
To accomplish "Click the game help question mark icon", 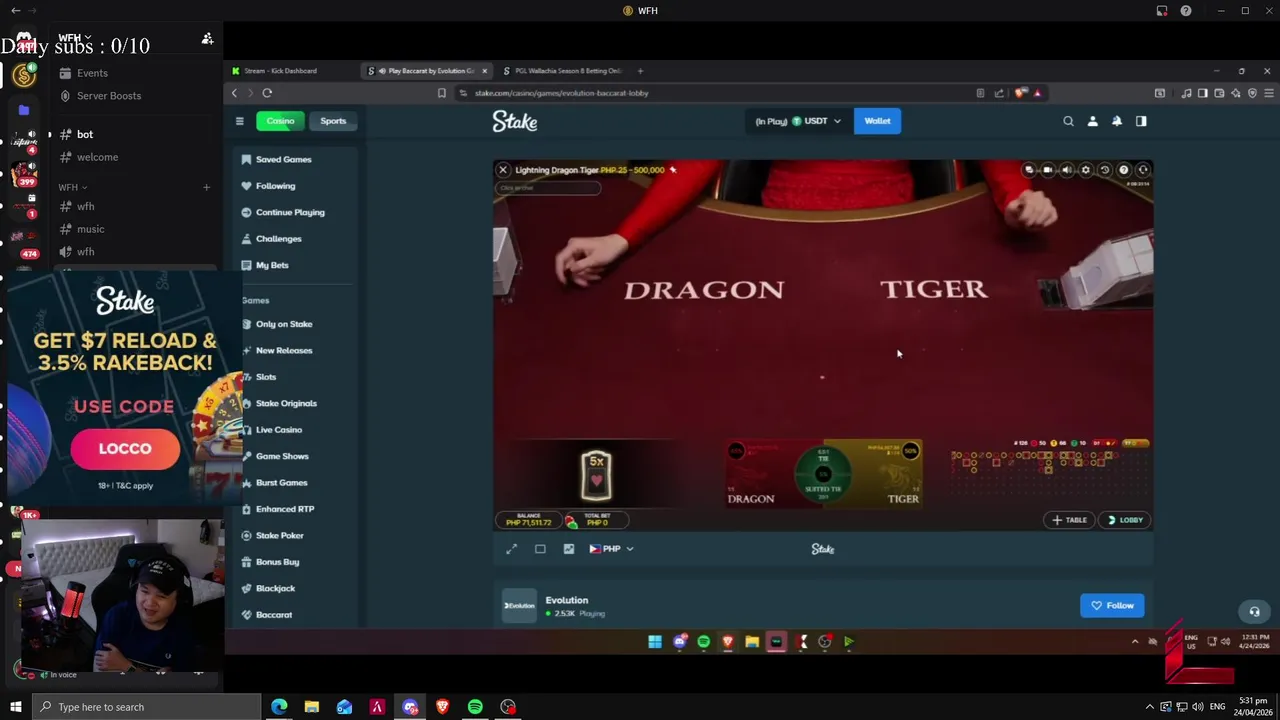I will pos(1123,170).
